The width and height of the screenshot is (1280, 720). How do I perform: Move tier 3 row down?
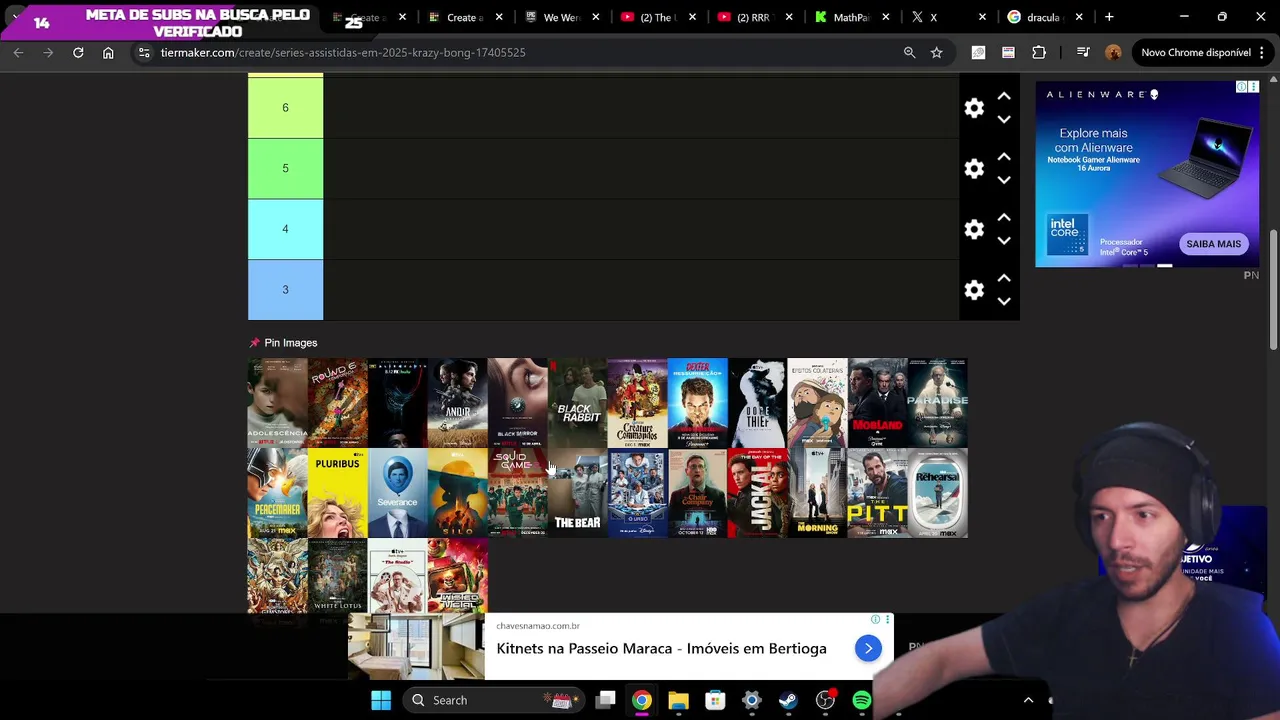pyautogui.click(x=1004, y=301)
